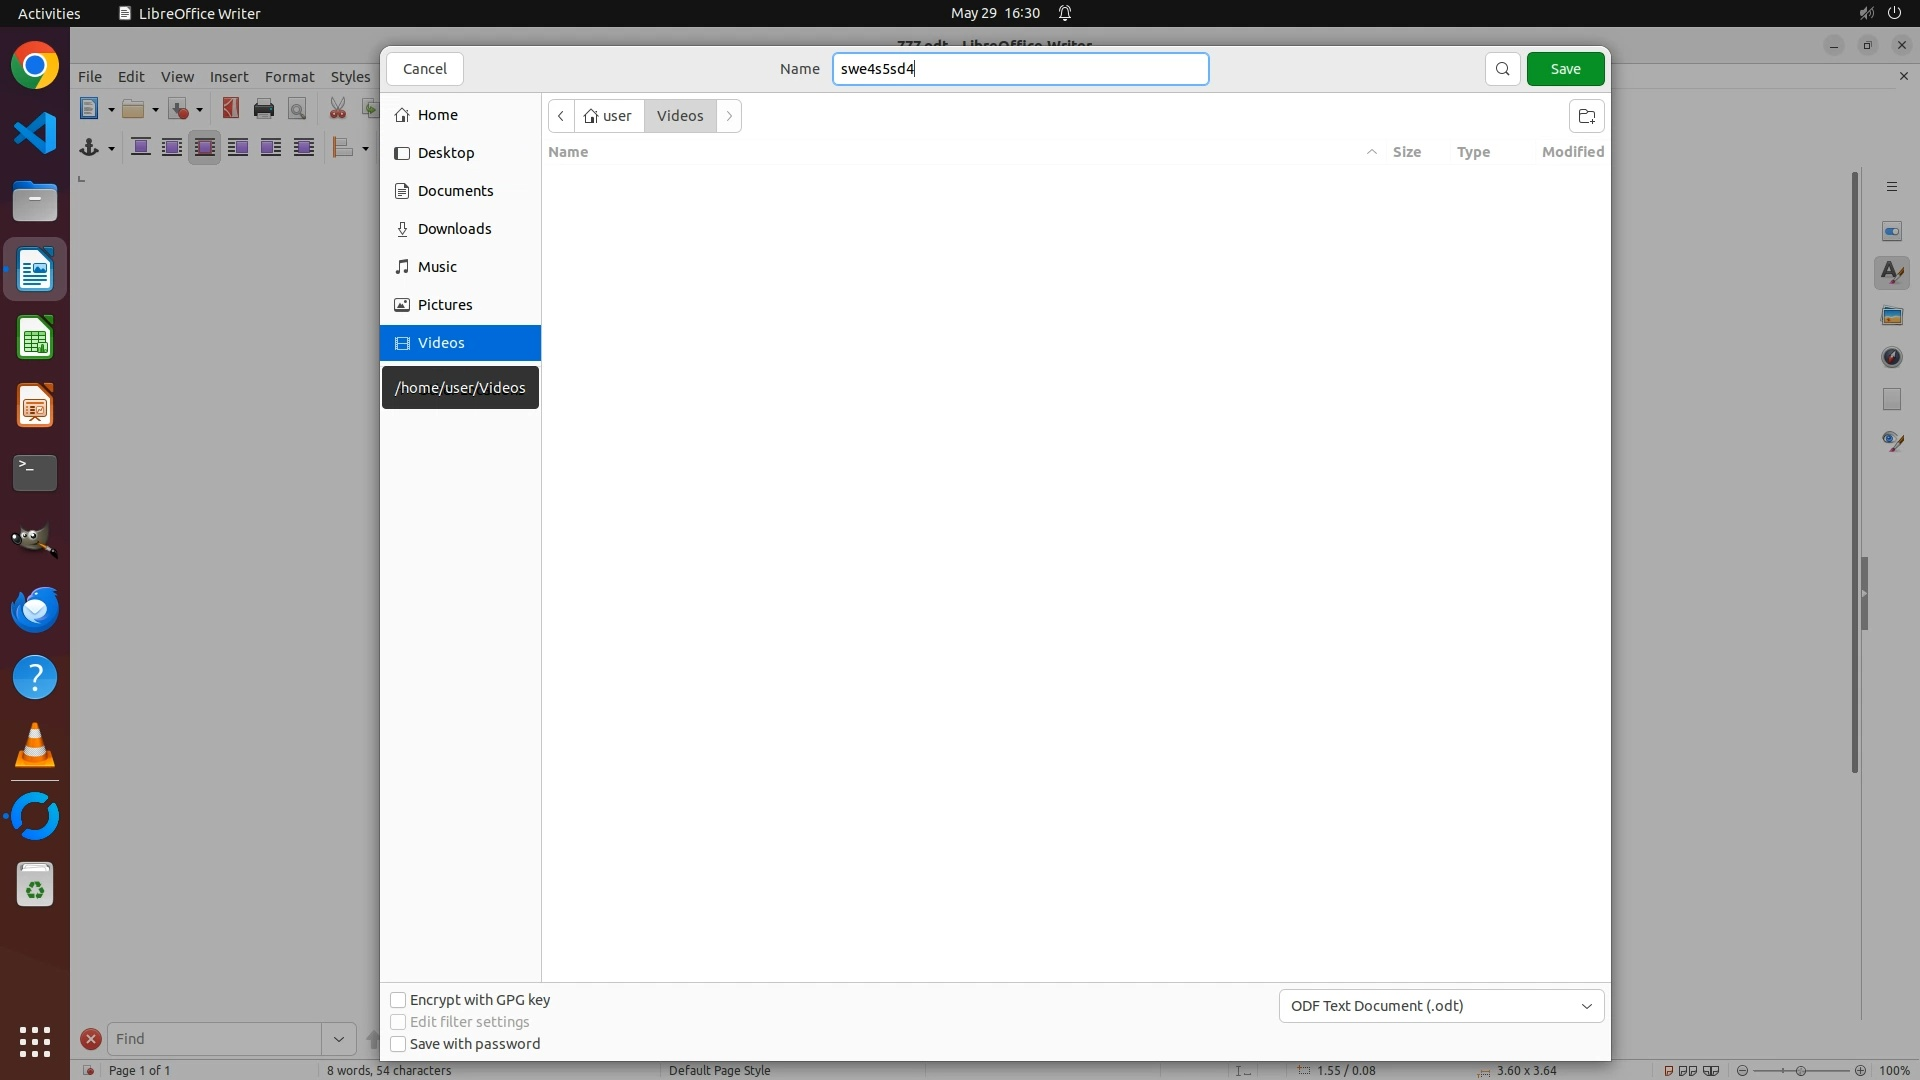Open the Gallery sidebar icon
The height and width of the screenshot is (1080, 1920).
tap(1891, 315)
